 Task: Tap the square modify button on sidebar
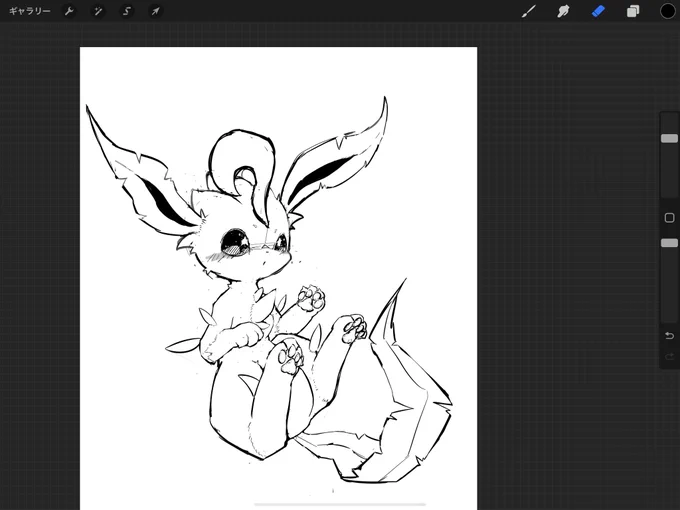tap(669, 218)
